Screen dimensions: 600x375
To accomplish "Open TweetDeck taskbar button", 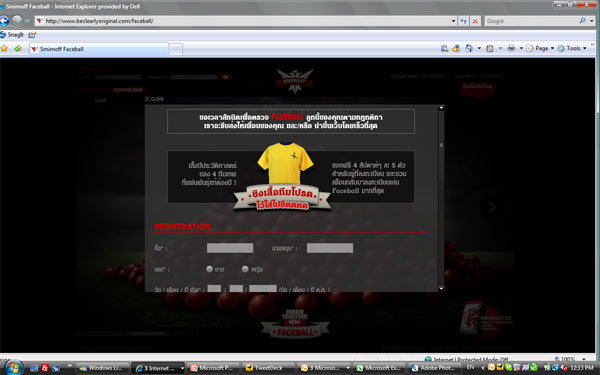I will pyautogui.click(x=269, y=368).
